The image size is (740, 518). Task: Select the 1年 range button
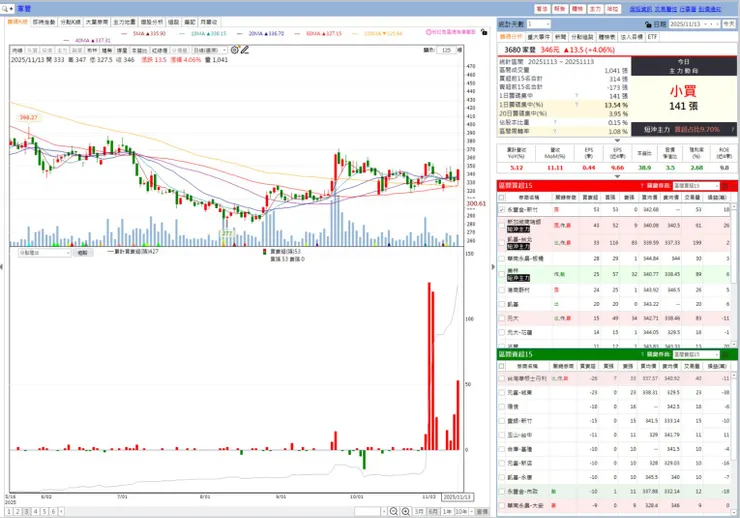coord(447,511)
